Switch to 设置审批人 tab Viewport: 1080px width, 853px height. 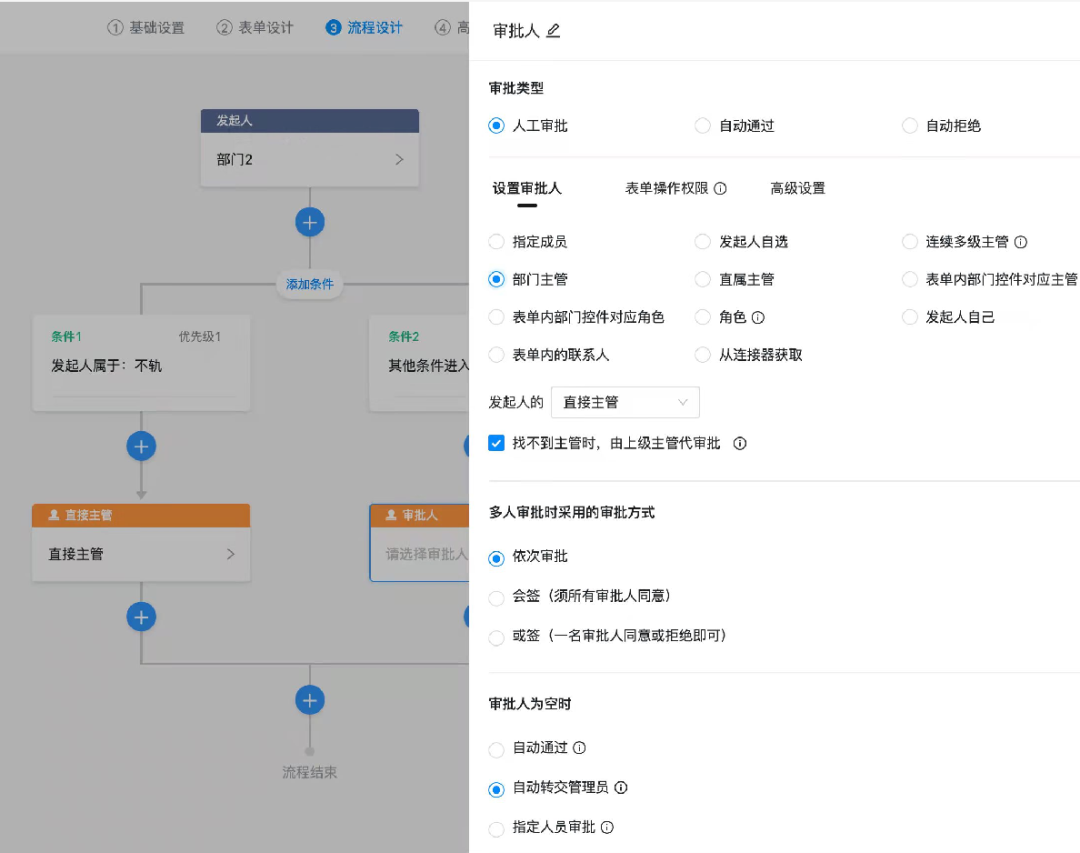coord(527,189)
